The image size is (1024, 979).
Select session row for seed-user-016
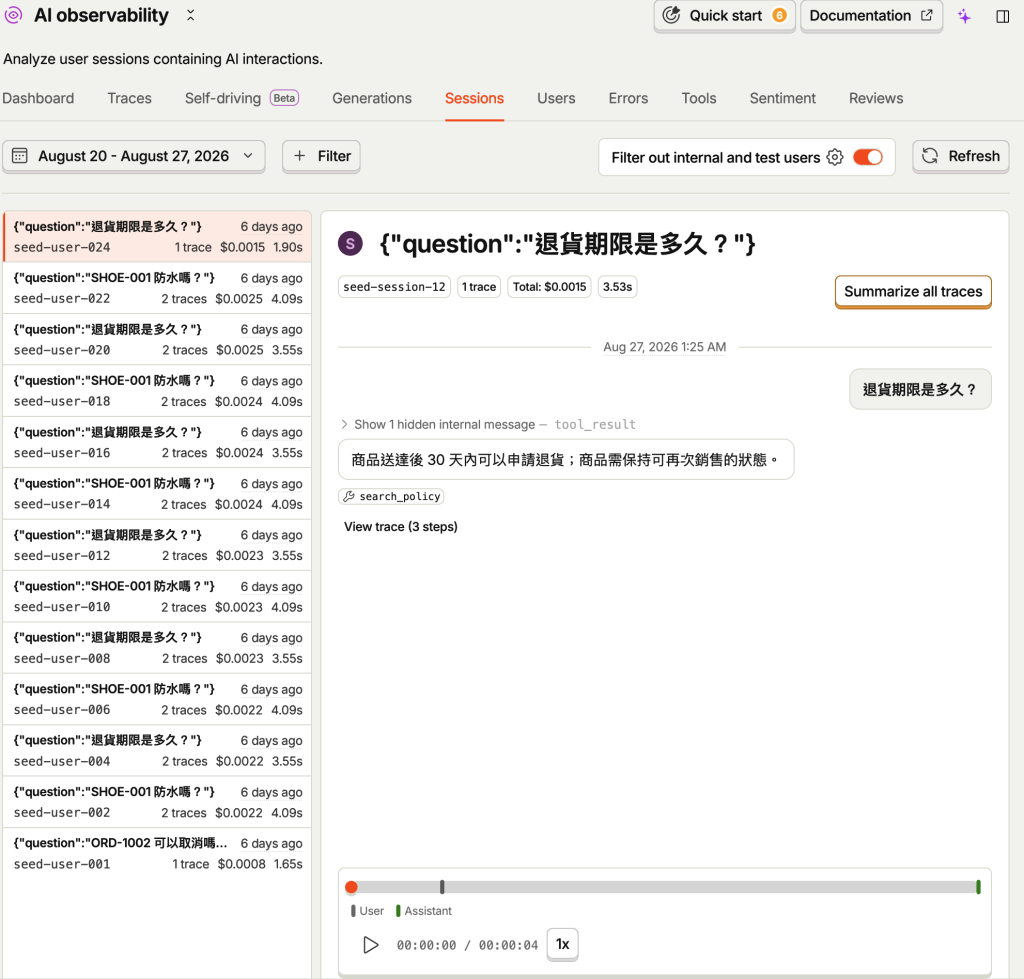click(157, 442)
